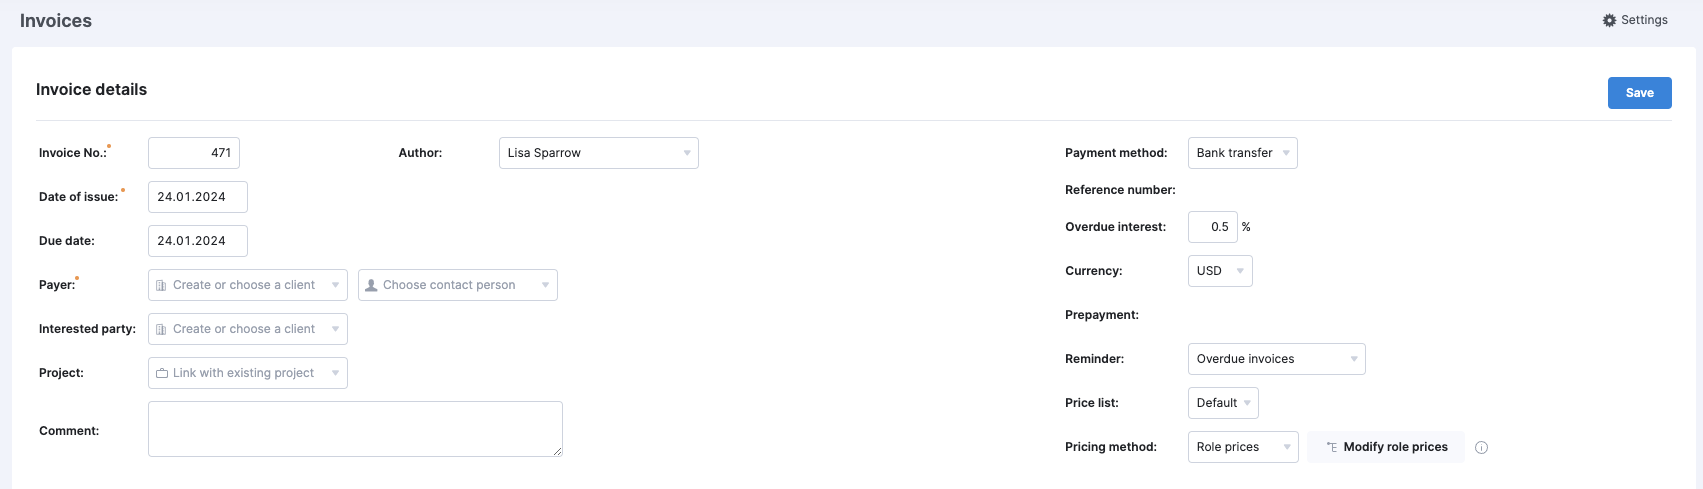The image size is (1703, 489).
Task: Click the person icon in the contact person field
Action: click(371, 286)
